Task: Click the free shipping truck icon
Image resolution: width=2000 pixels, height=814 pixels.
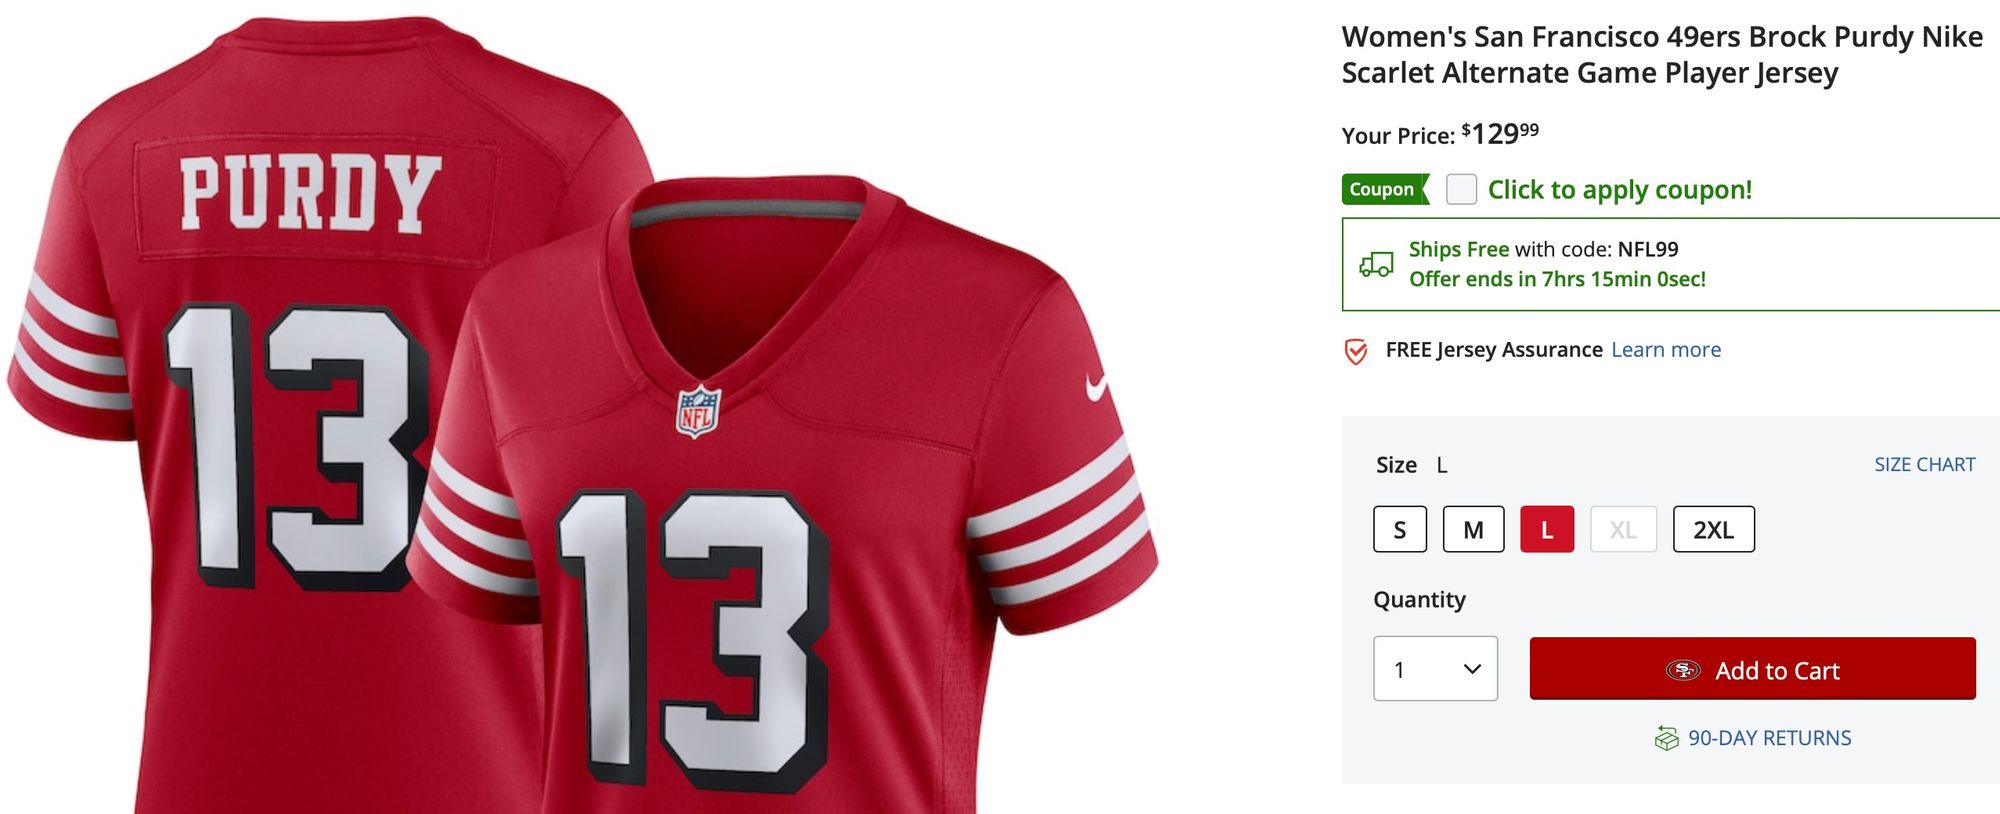Action: pos(1376,264)
